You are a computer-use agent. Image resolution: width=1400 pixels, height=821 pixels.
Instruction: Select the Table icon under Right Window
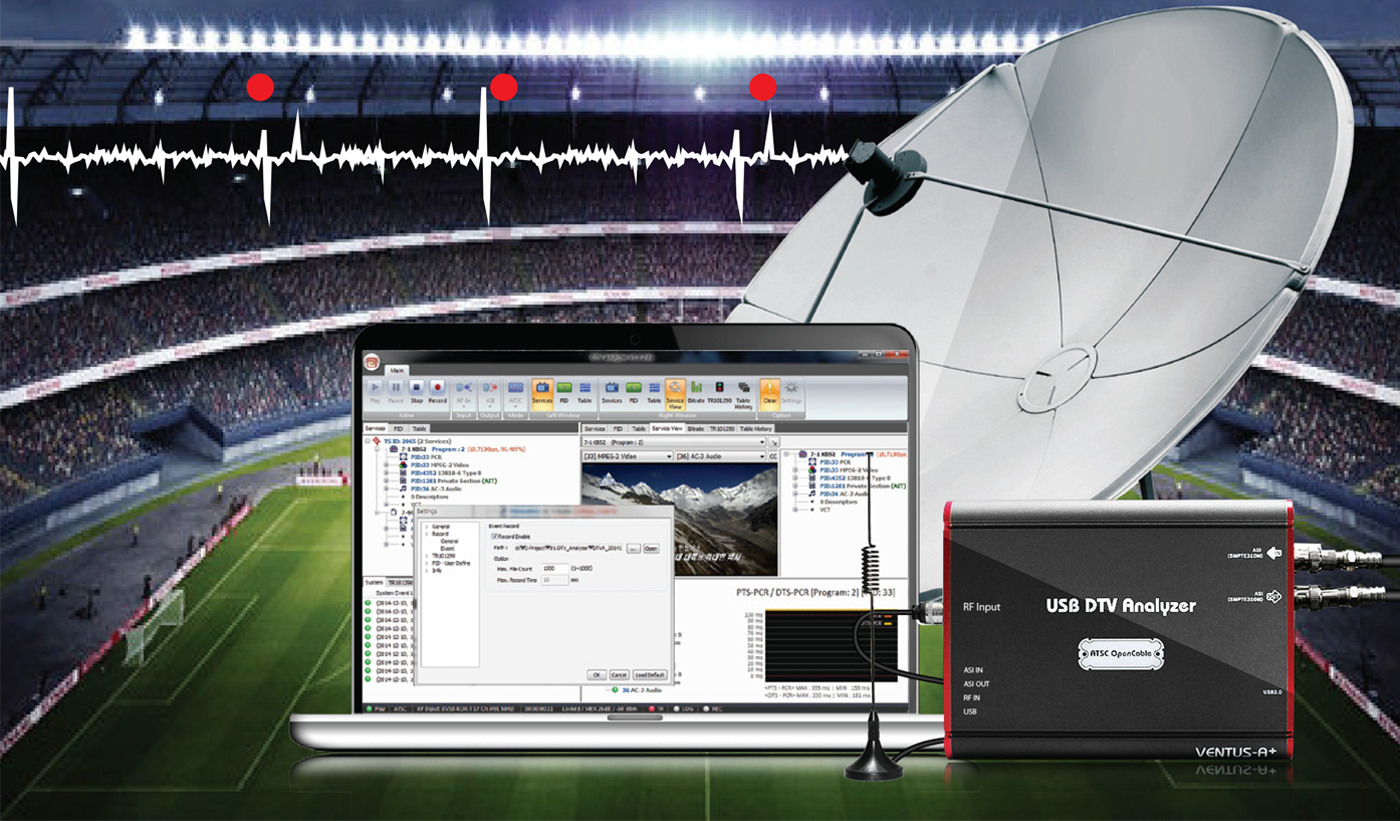pyautogui.click(x=654, y=392)
